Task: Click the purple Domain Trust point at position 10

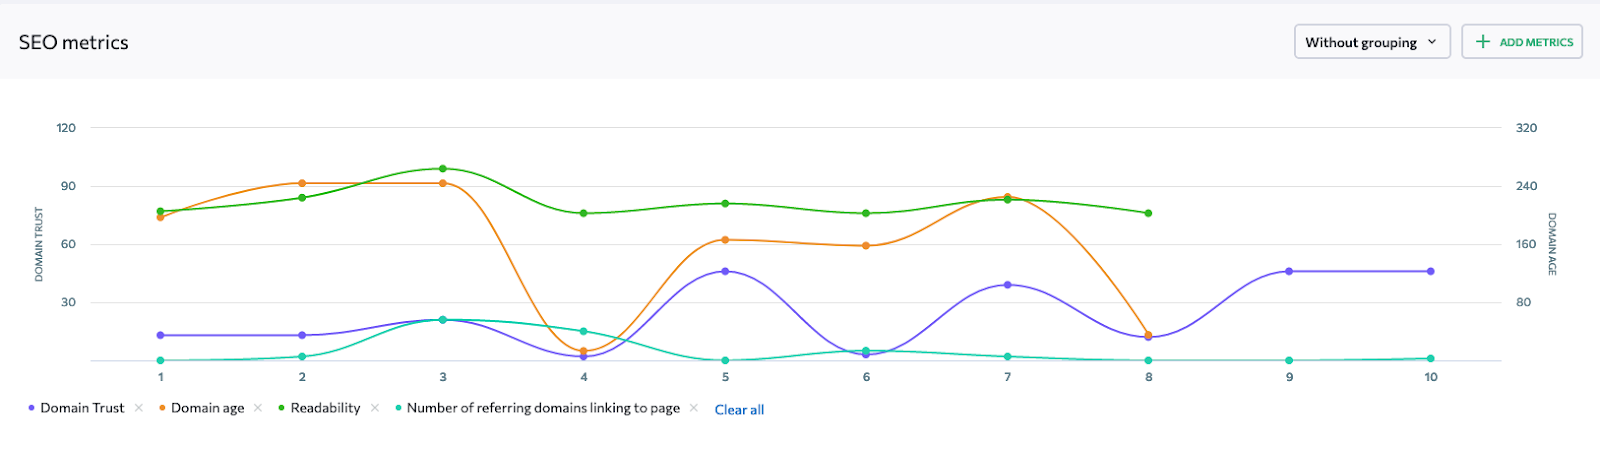Action: [x=1431, y=271]
